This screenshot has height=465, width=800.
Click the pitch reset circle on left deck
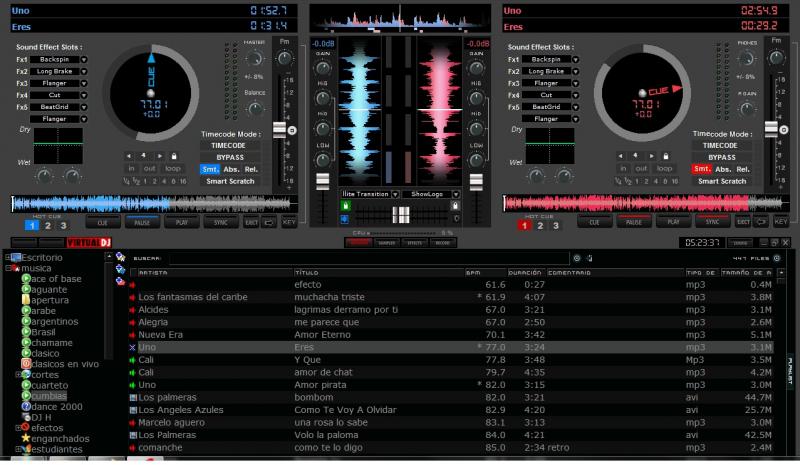click(x=292, y=130)
